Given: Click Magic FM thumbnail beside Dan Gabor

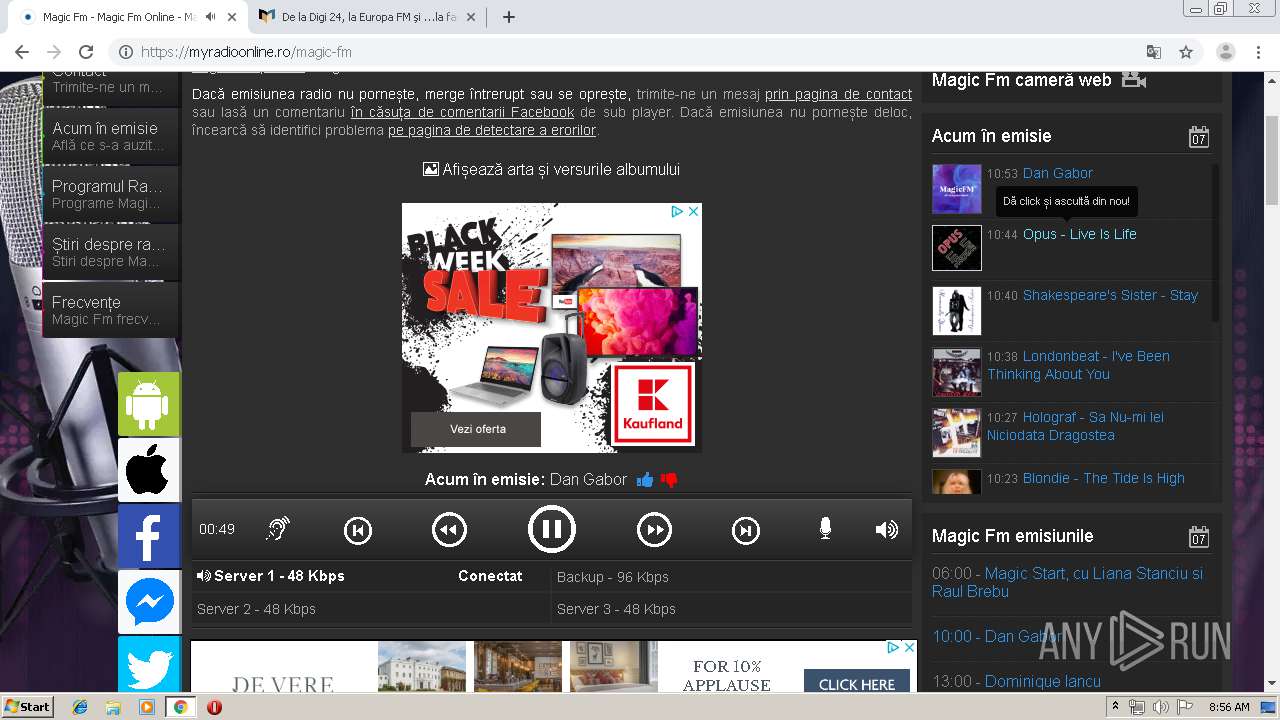Looking at the screenshot, I should pyautogui.click(x=957, y=189).
